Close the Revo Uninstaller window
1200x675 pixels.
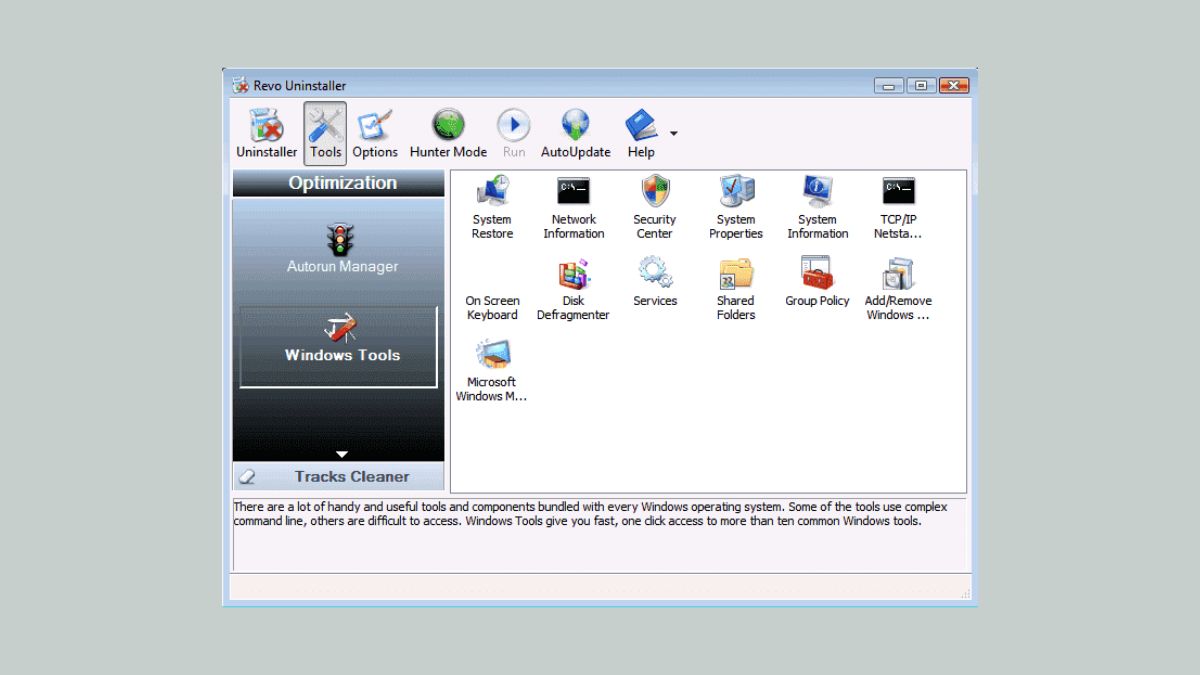[954, 86]
